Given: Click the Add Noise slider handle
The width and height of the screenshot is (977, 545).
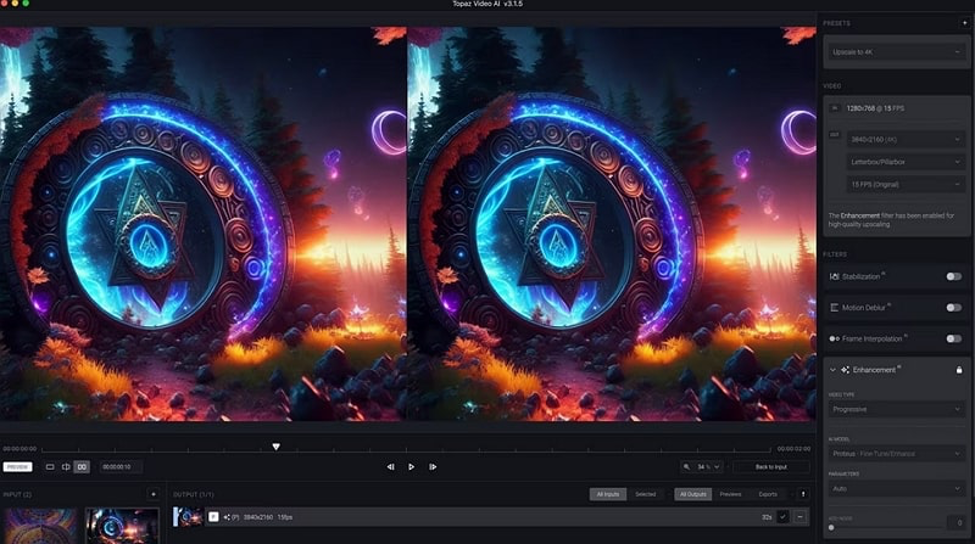Looking at the screenshot, I should pyautogui.click(x=831, y=527).
